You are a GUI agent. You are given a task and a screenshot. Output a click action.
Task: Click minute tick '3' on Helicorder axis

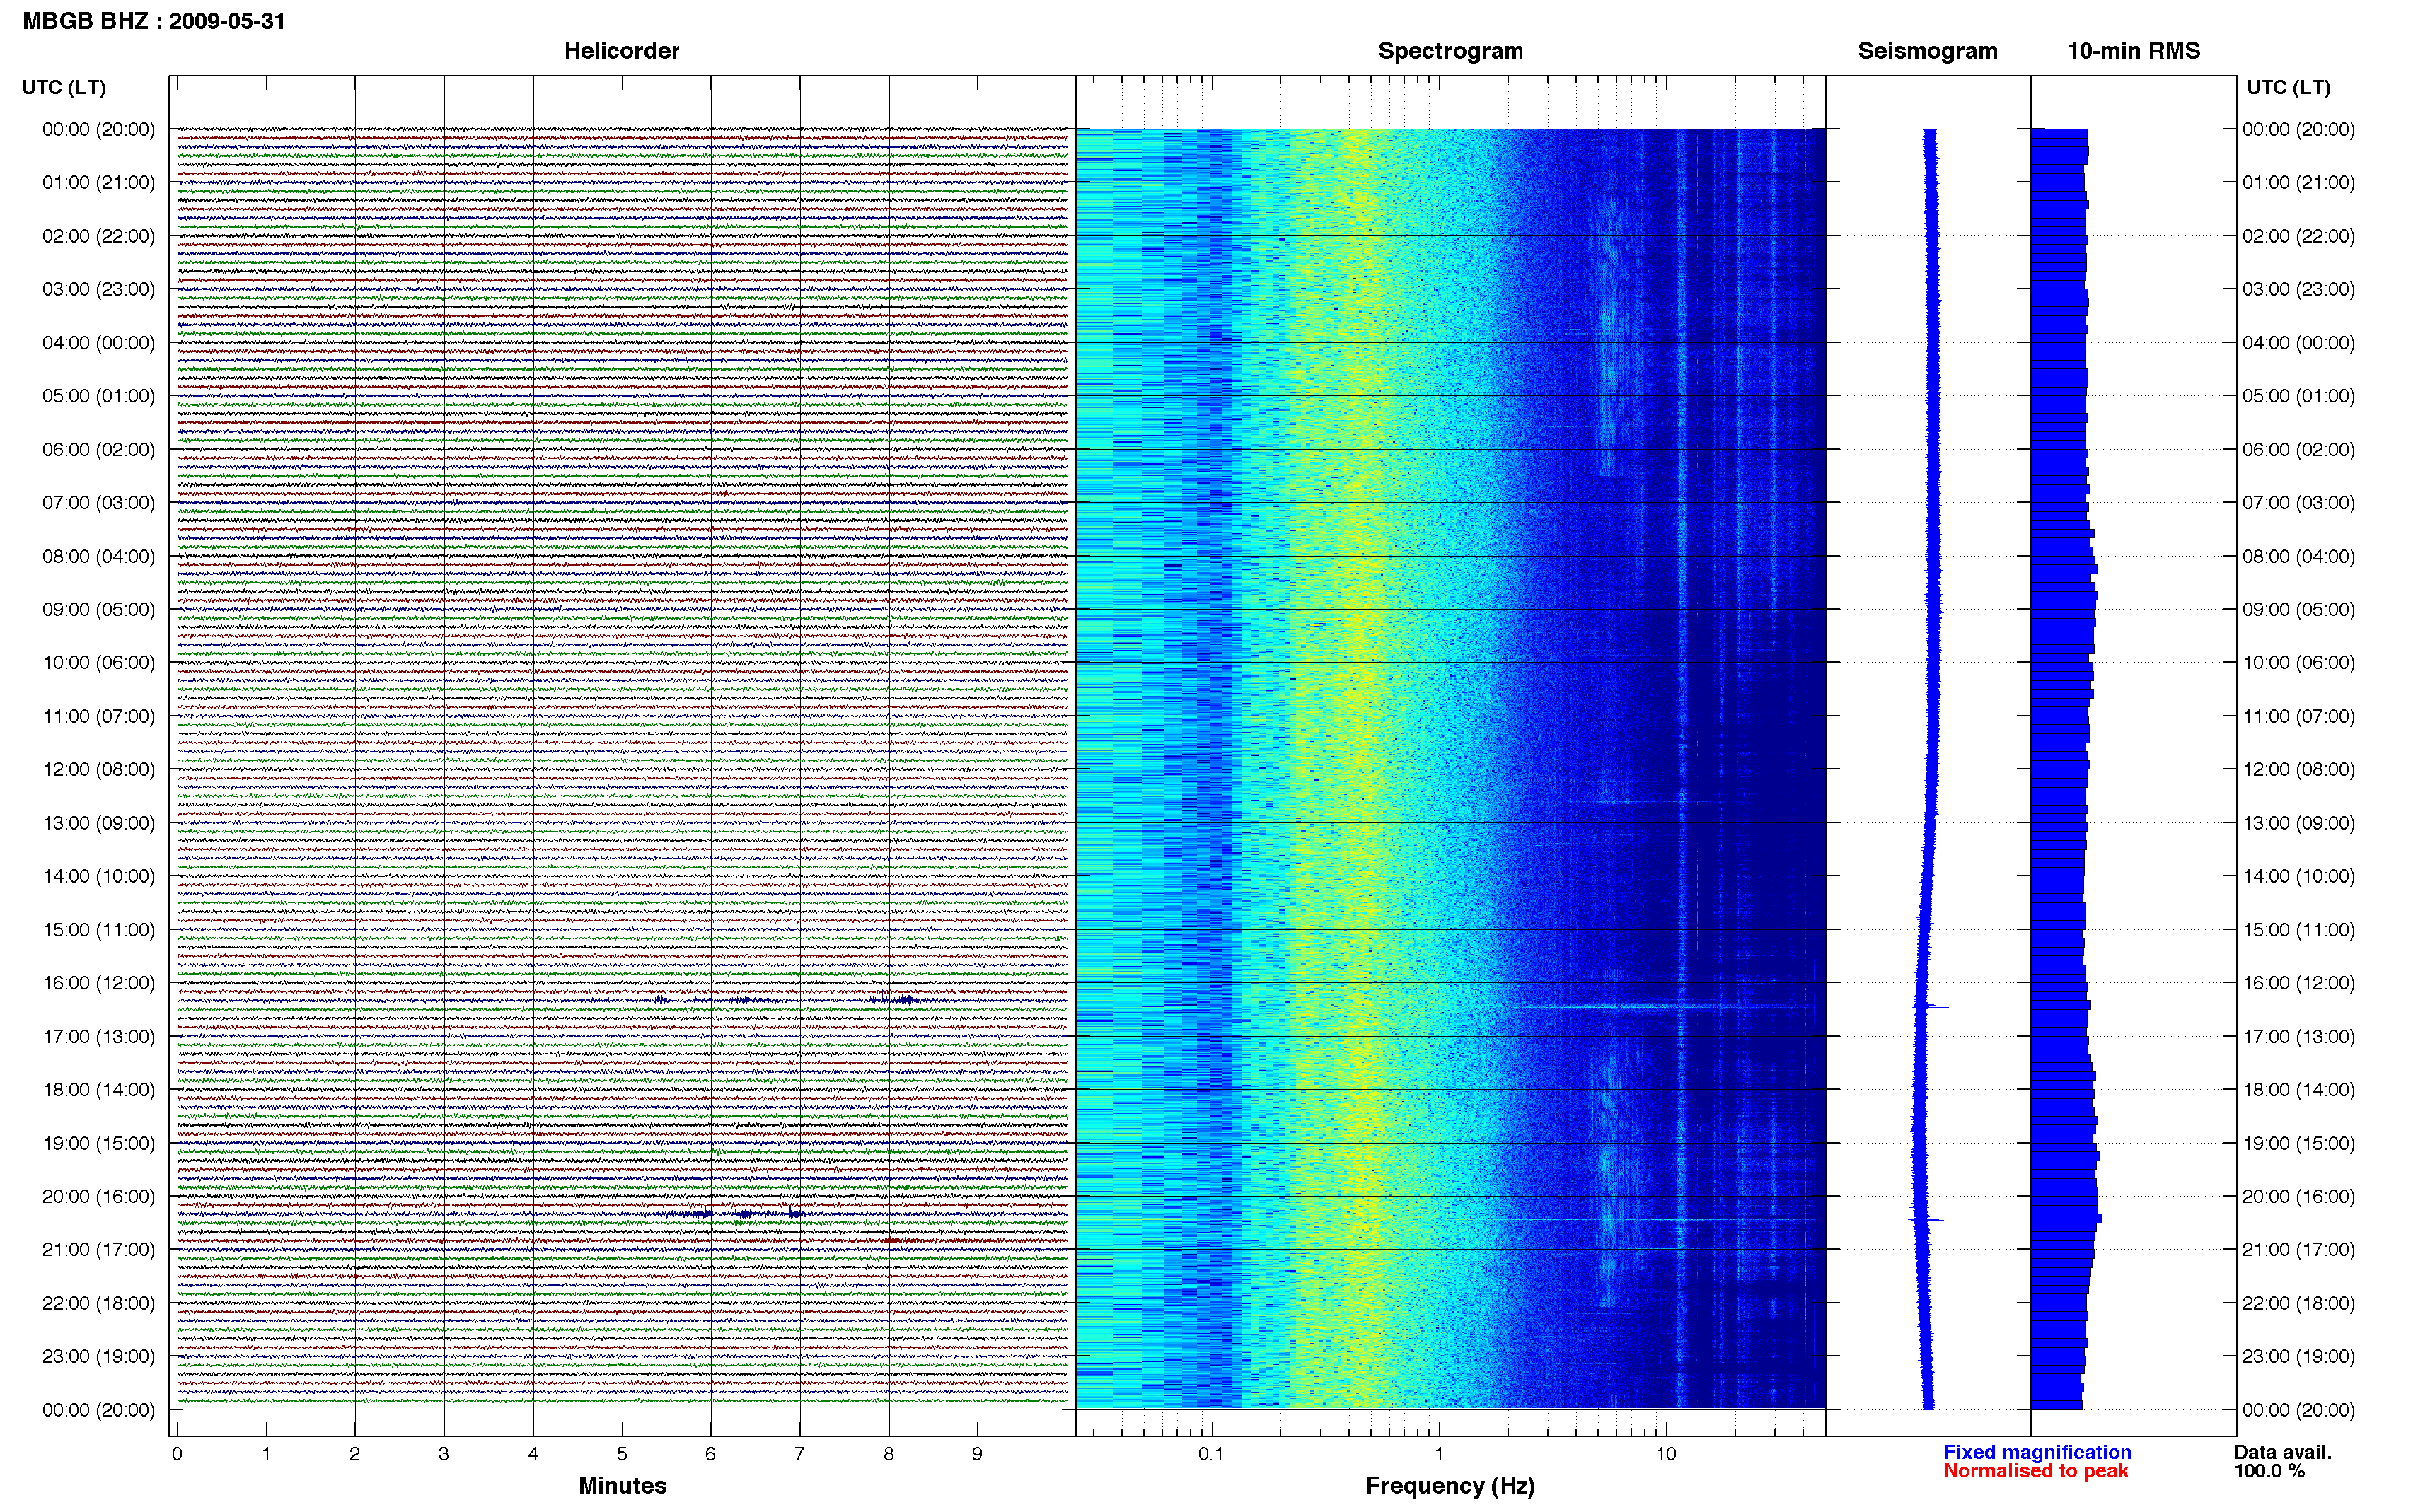pos(444,1454)
